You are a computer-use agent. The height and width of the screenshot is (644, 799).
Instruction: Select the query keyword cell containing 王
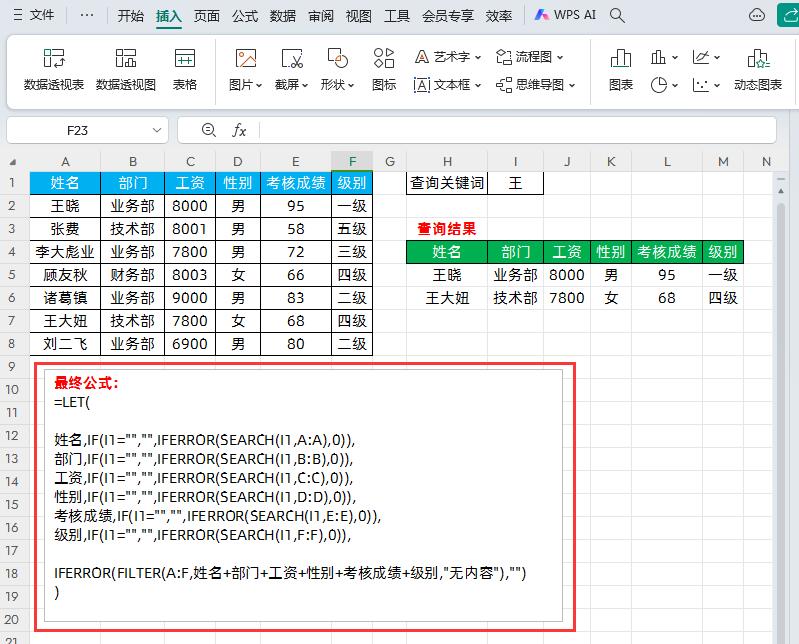pyautogui.click(x=515, y=183)
